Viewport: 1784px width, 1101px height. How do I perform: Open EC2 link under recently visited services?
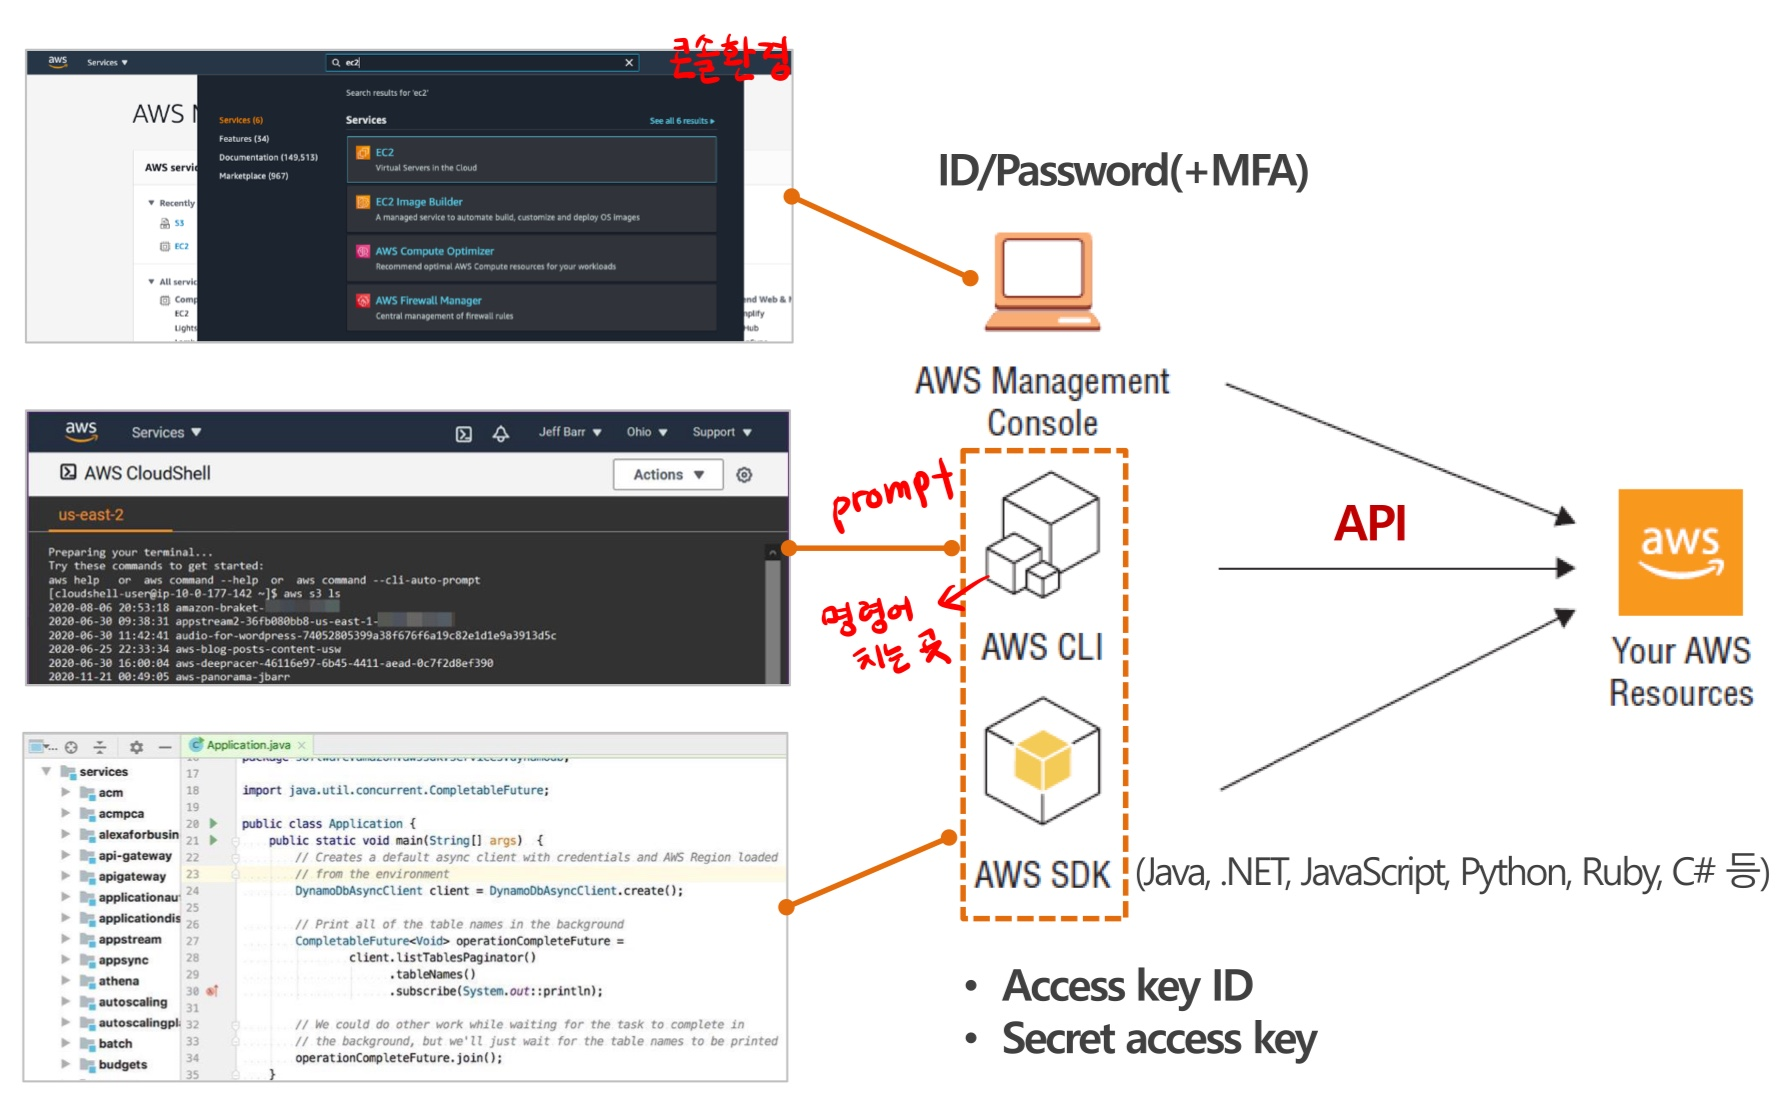click(x=181, y=246)
